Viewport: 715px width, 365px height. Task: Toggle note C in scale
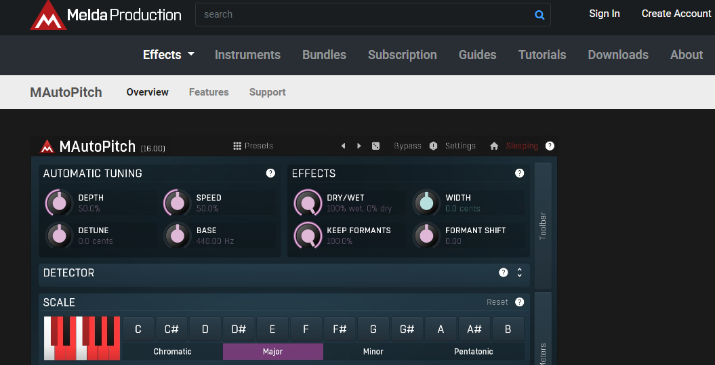tap(138, 329)
